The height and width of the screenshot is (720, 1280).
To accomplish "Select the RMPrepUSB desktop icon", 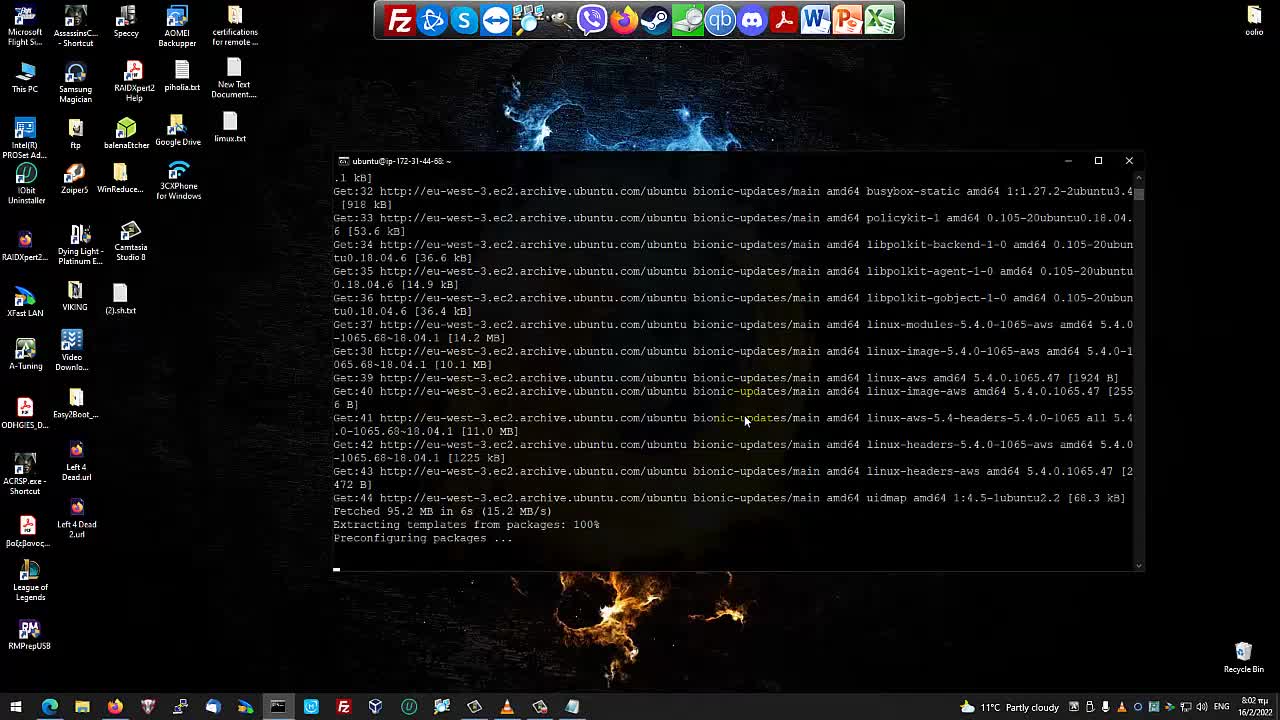I will point(29,635).
